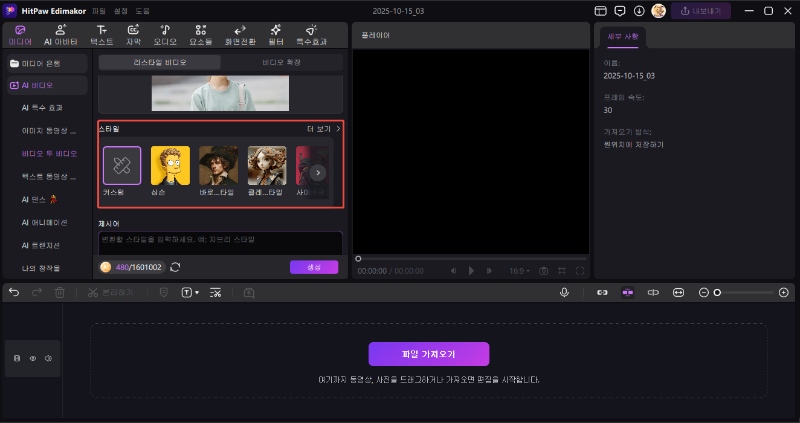The image size is (800, 423).
Task: Switch to the 비디오 확장 tab
Action: click(x=283, y=62)
